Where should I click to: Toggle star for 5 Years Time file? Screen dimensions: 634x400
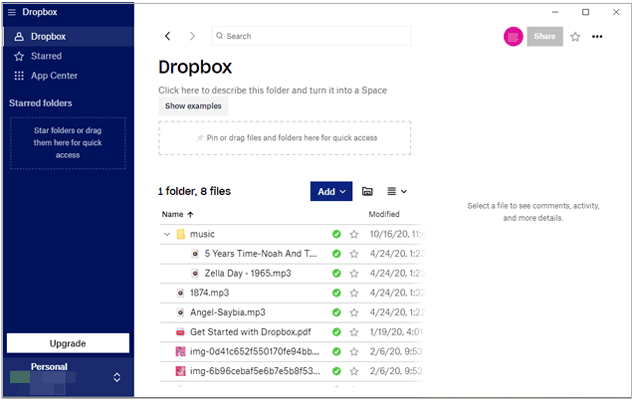click(354, 254)
